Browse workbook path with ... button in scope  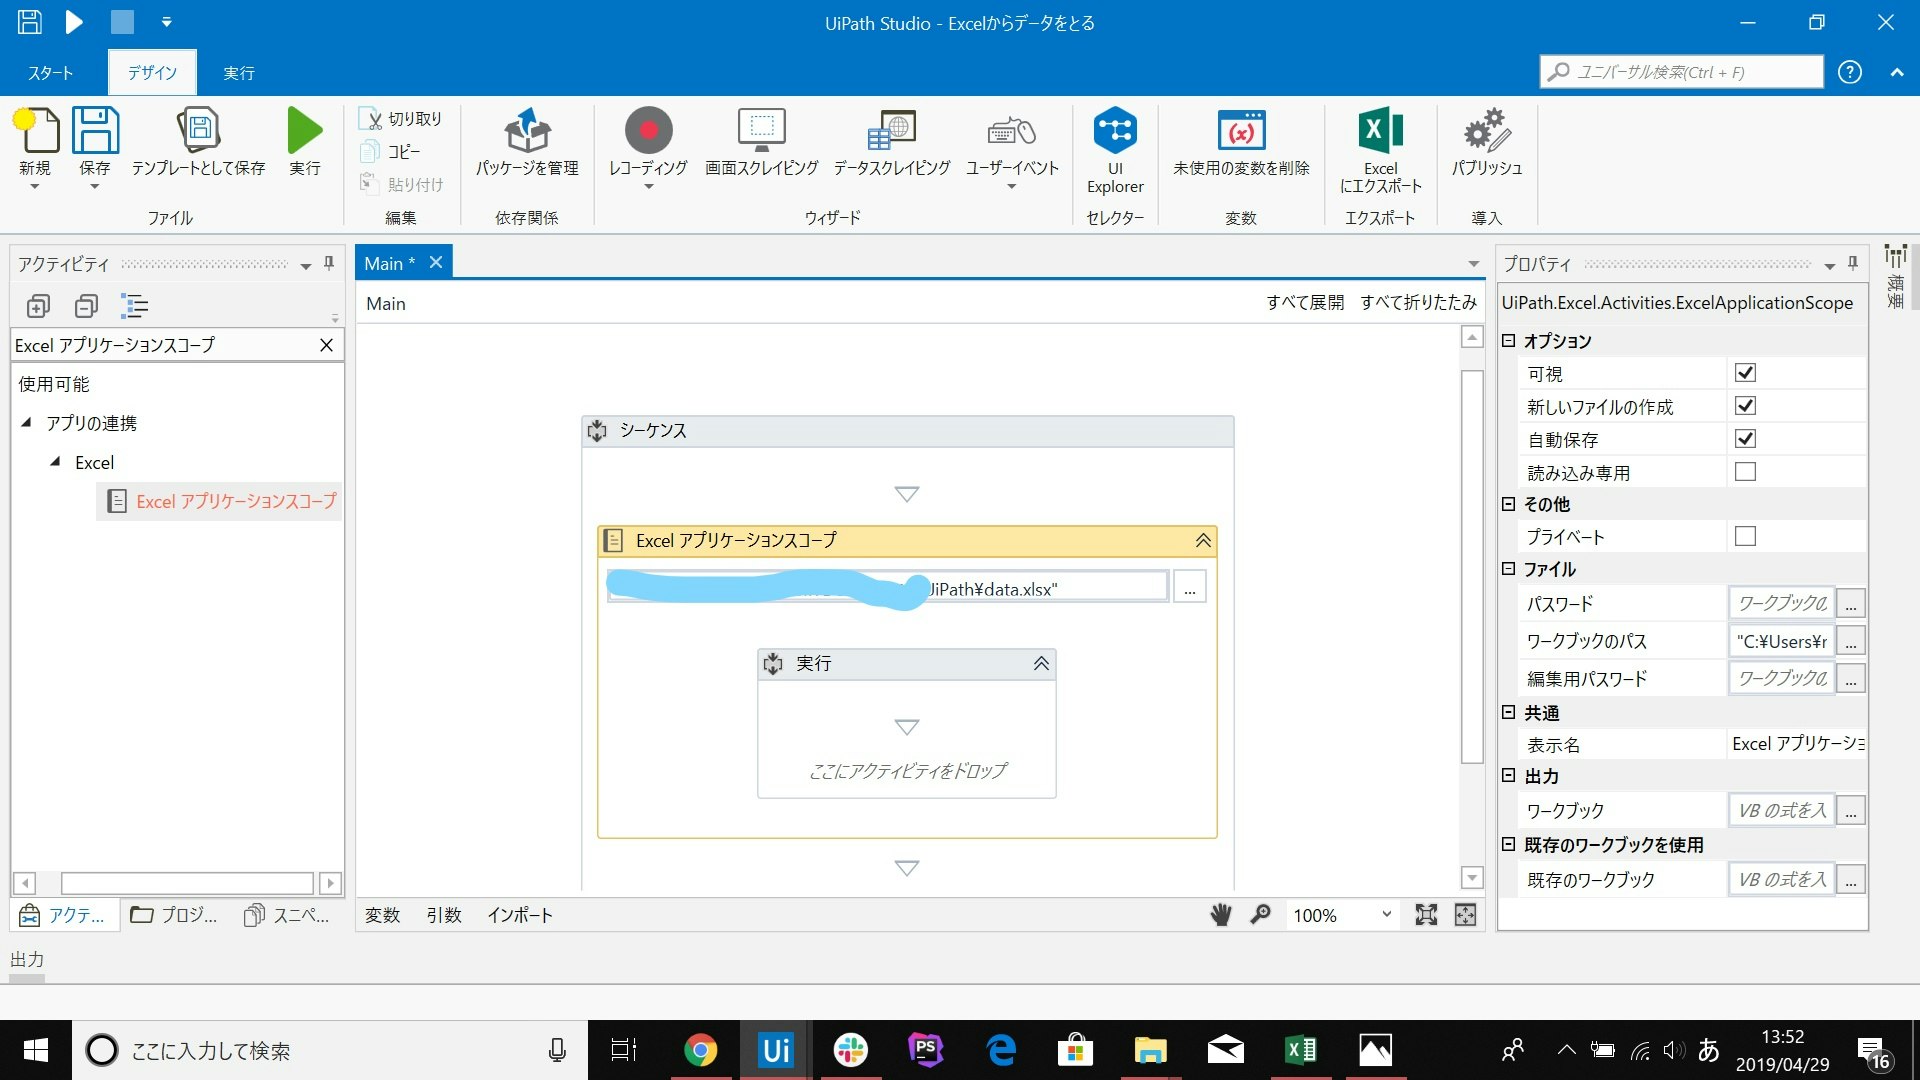click(x=1189, y=587)
